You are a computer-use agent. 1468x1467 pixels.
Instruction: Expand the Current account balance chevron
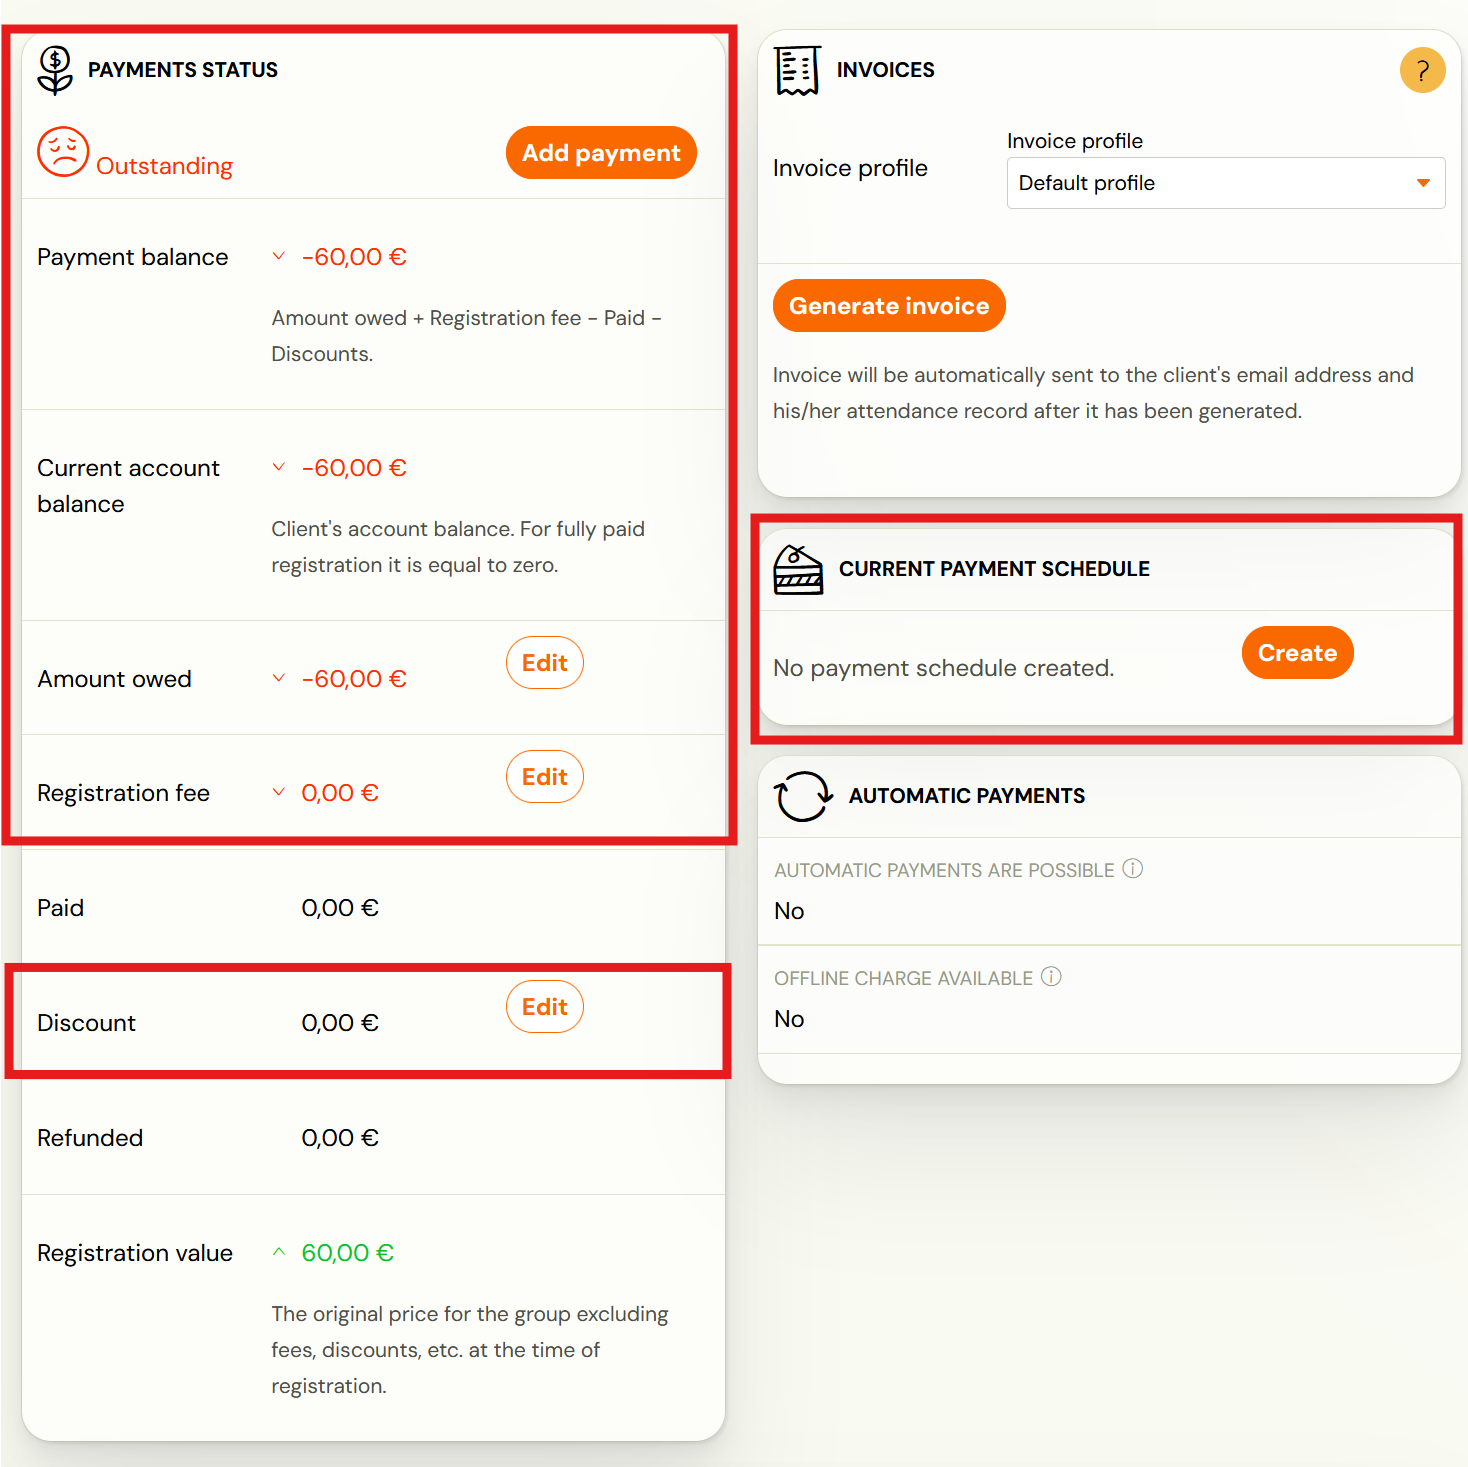tap(279, 468)
